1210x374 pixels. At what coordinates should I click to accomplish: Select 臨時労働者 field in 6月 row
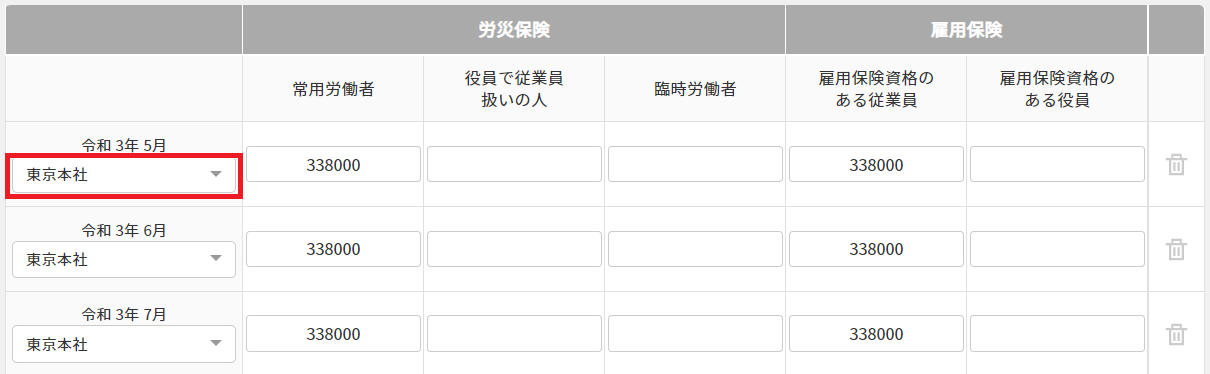(695, 249)
